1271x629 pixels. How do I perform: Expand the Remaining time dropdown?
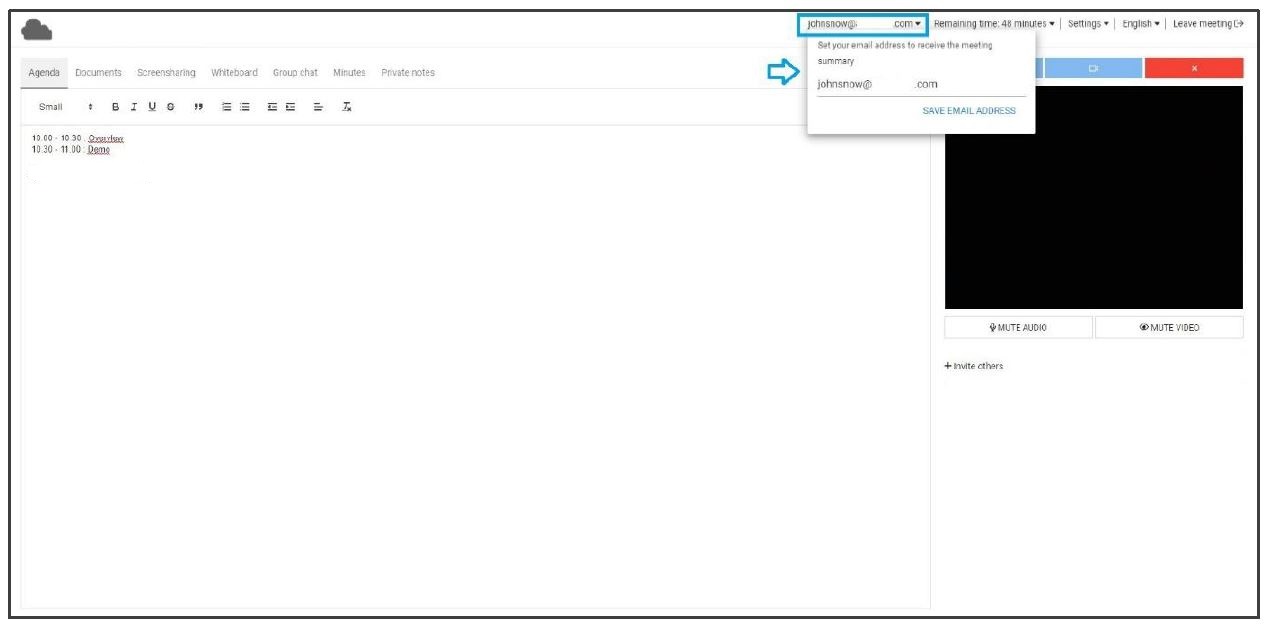(x=995, y=24)
